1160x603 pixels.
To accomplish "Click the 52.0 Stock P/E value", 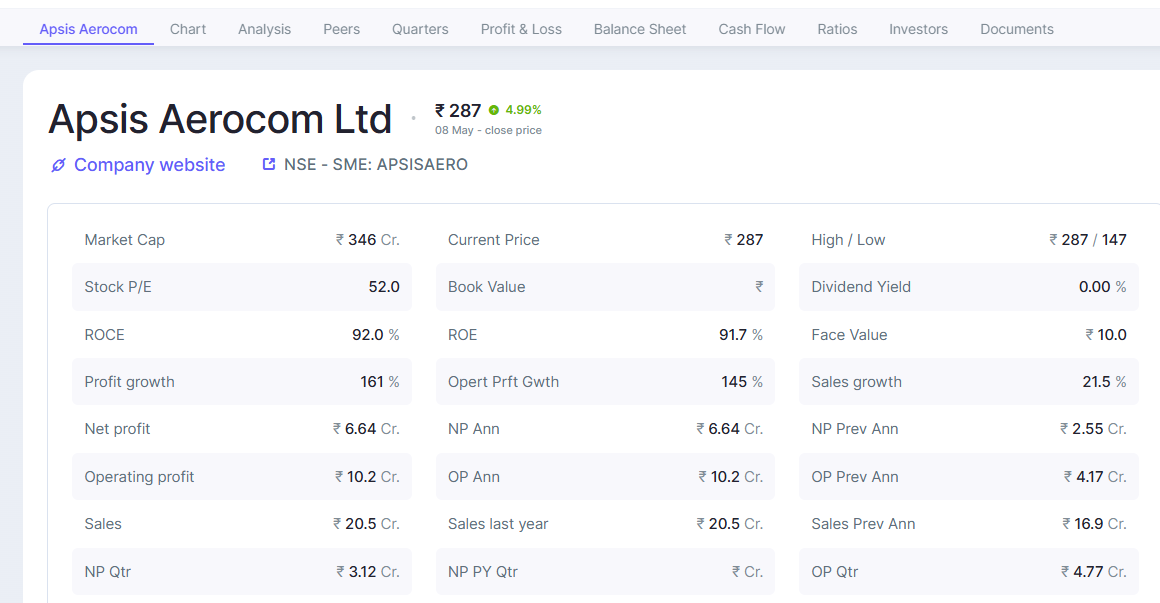I will 384,287.
